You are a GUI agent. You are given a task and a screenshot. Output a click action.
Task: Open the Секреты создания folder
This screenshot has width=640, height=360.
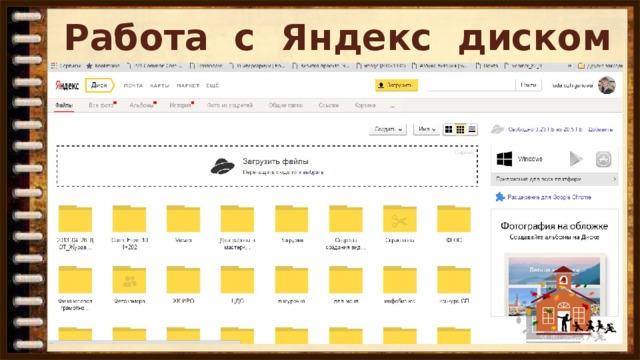[346, 219]
